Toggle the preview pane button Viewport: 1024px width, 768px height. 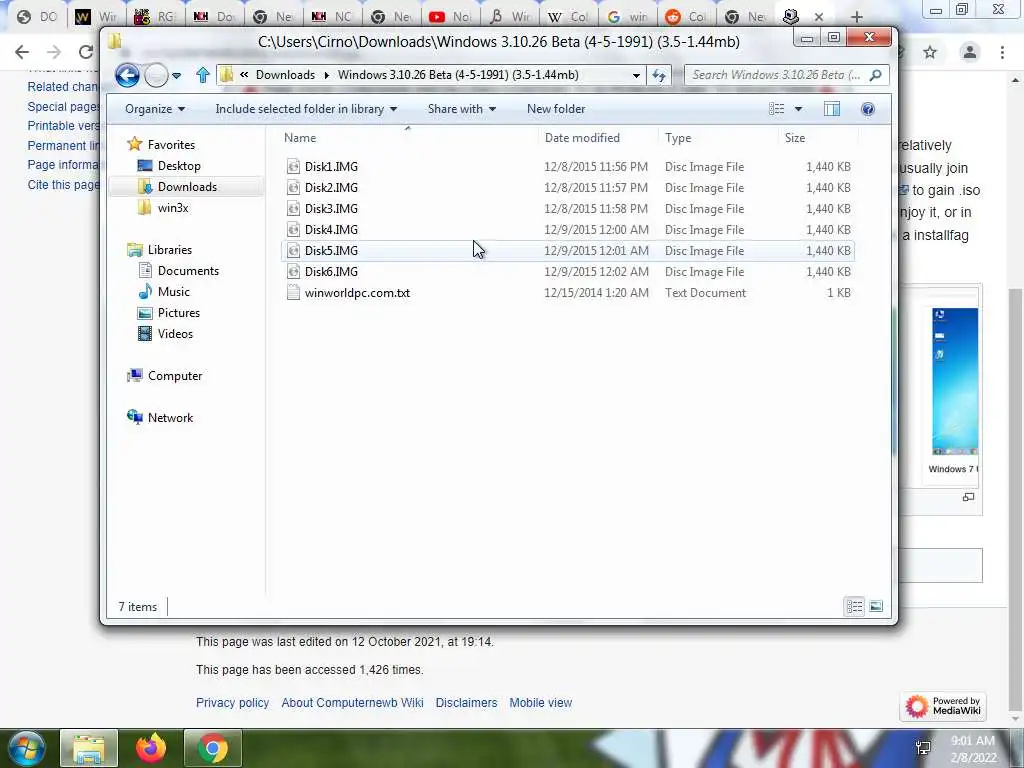point(832,109)
